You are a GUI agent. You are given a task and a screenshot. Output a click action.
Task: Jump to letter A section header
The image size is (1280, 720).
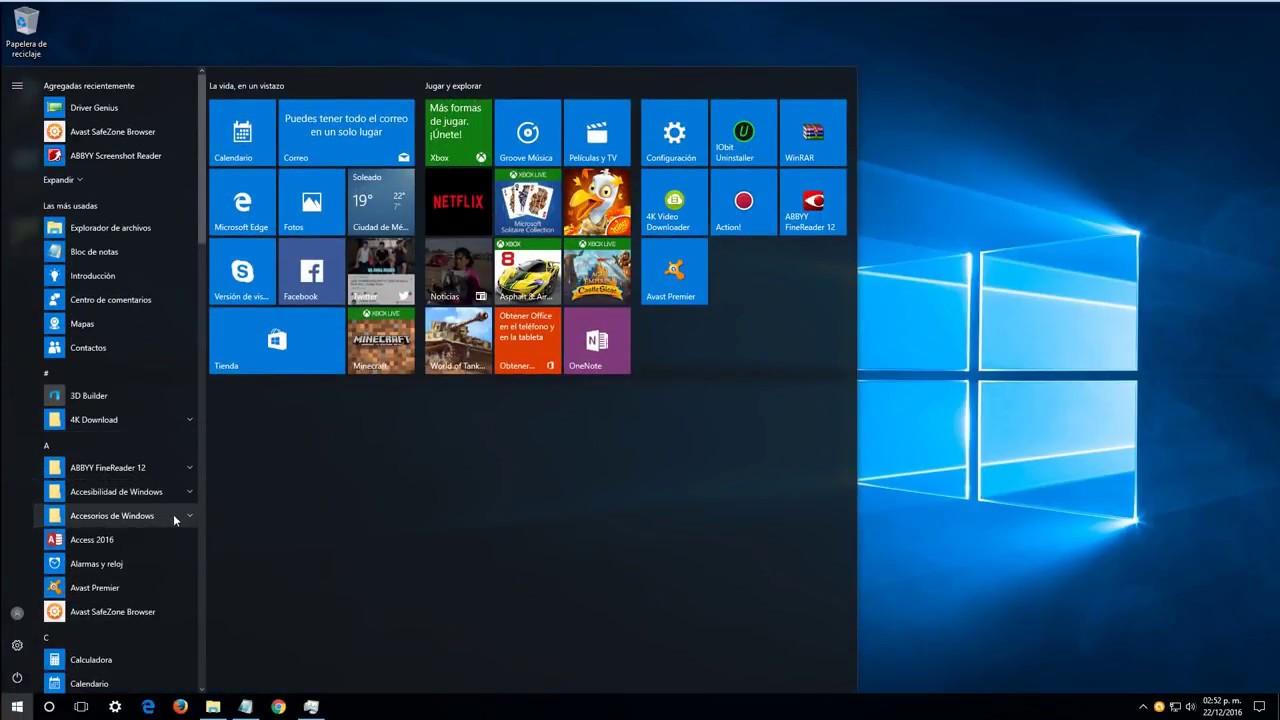coord(46,446)
